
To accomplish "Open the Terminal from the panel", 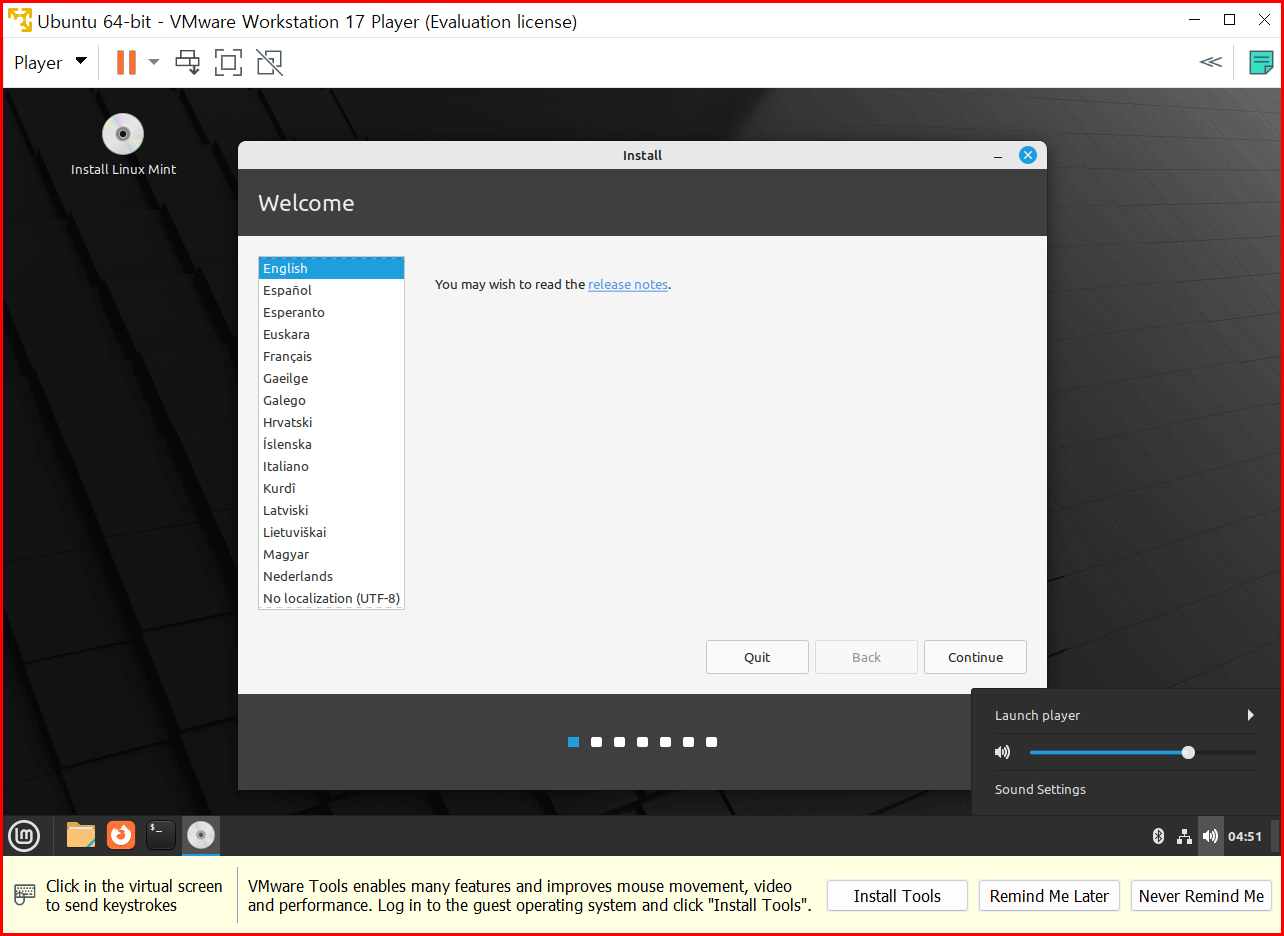I will point(161,834).
